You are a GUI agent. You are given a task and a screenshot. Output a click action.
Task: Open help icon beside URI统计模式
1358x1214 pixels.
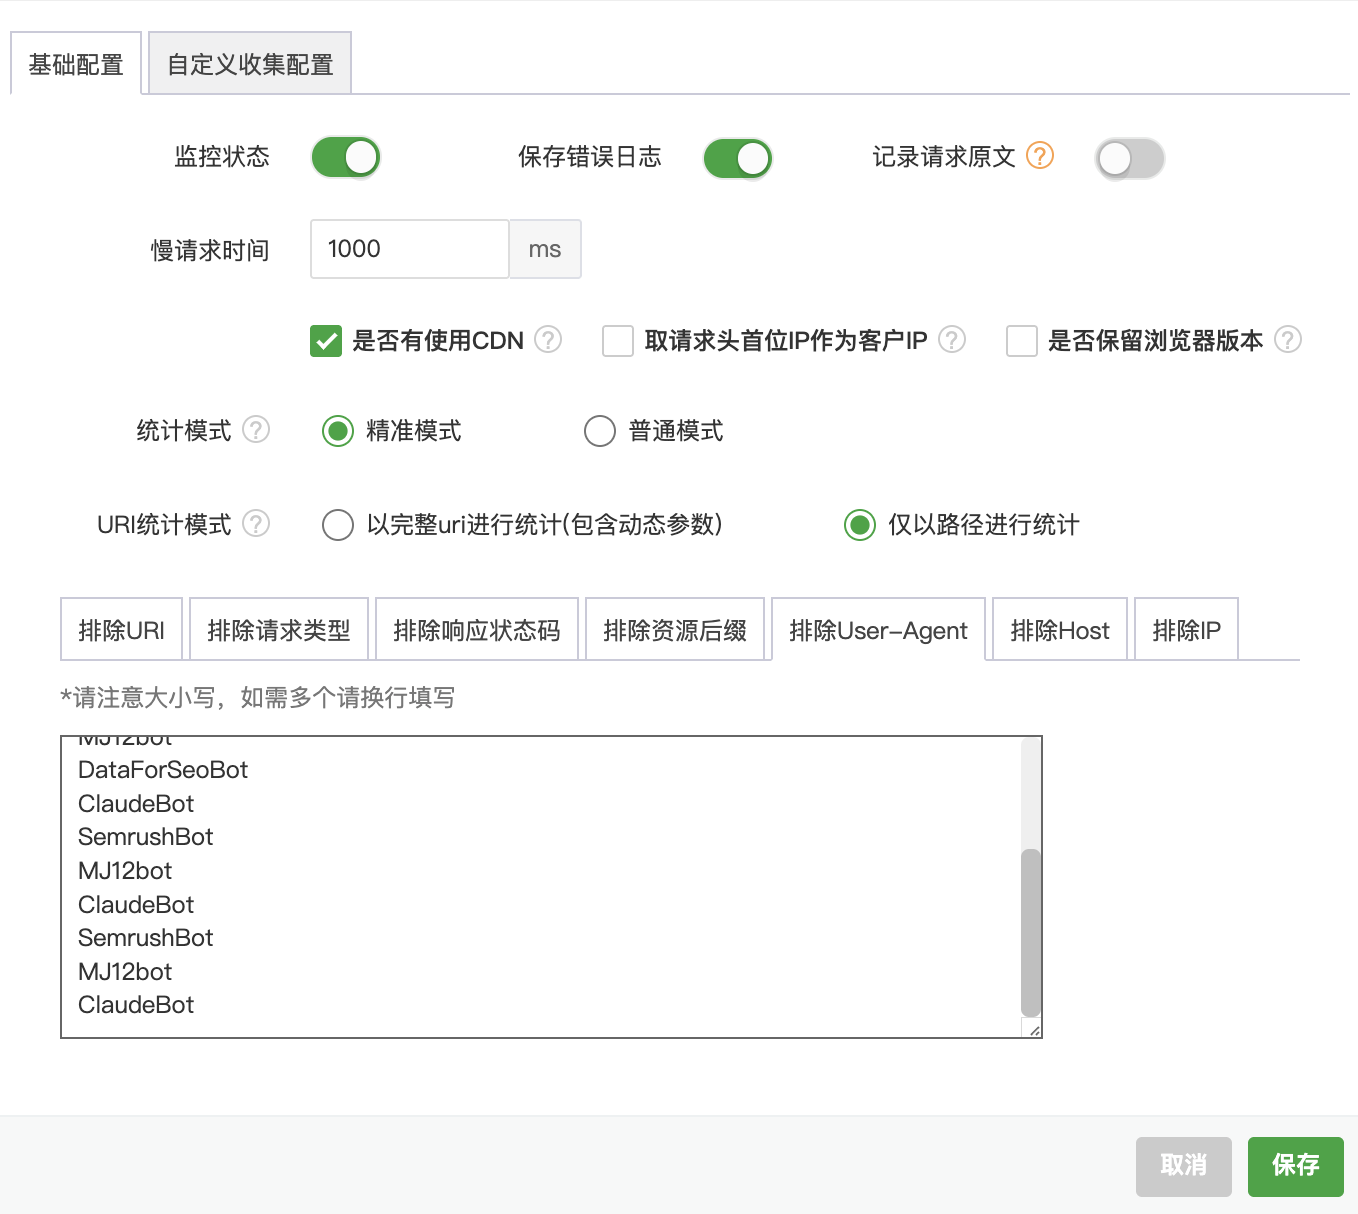[258, 524]
